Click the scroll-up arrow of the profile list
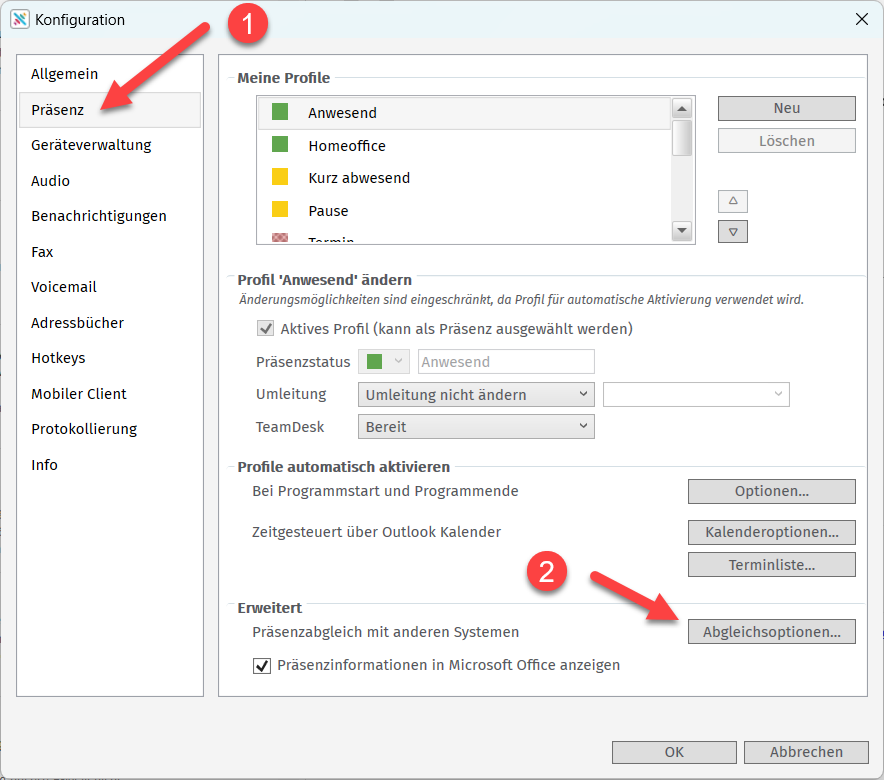 click(683, 108)
